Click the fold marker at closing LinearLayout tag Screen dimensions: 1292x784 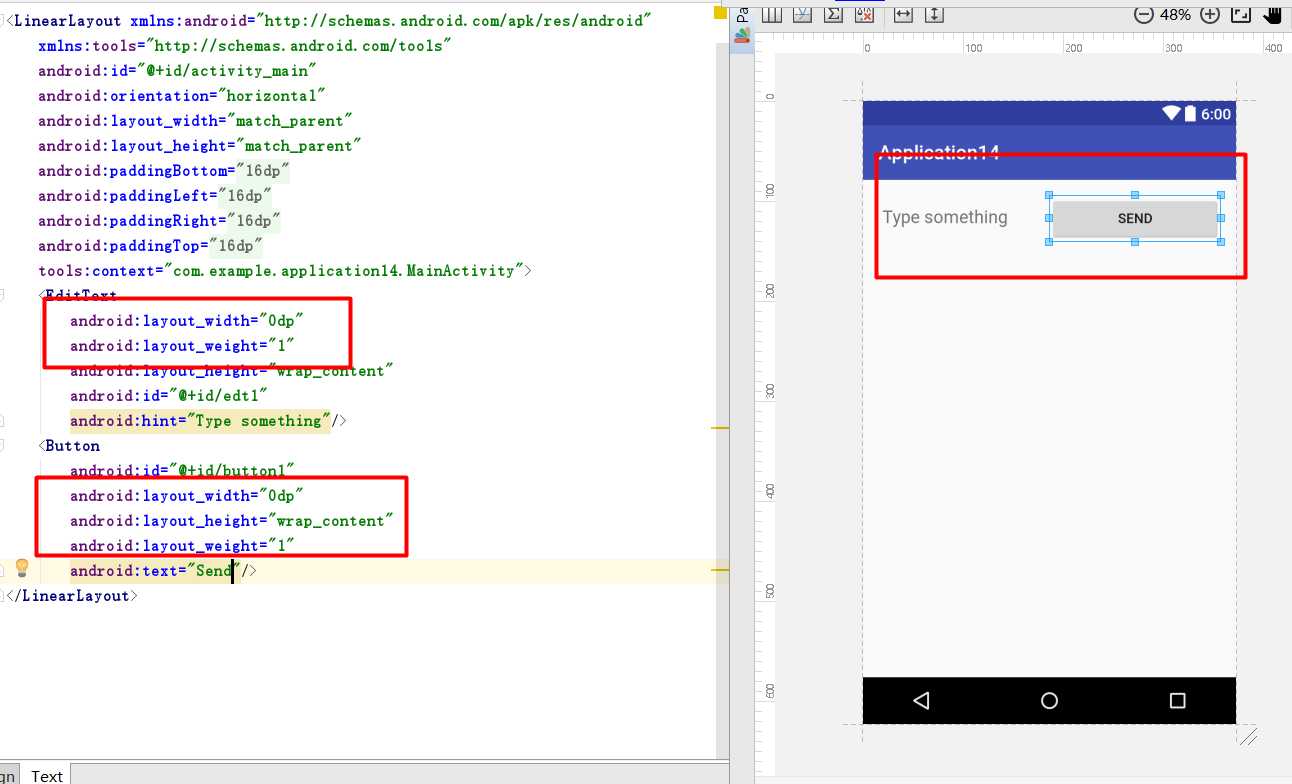[4, 596]
